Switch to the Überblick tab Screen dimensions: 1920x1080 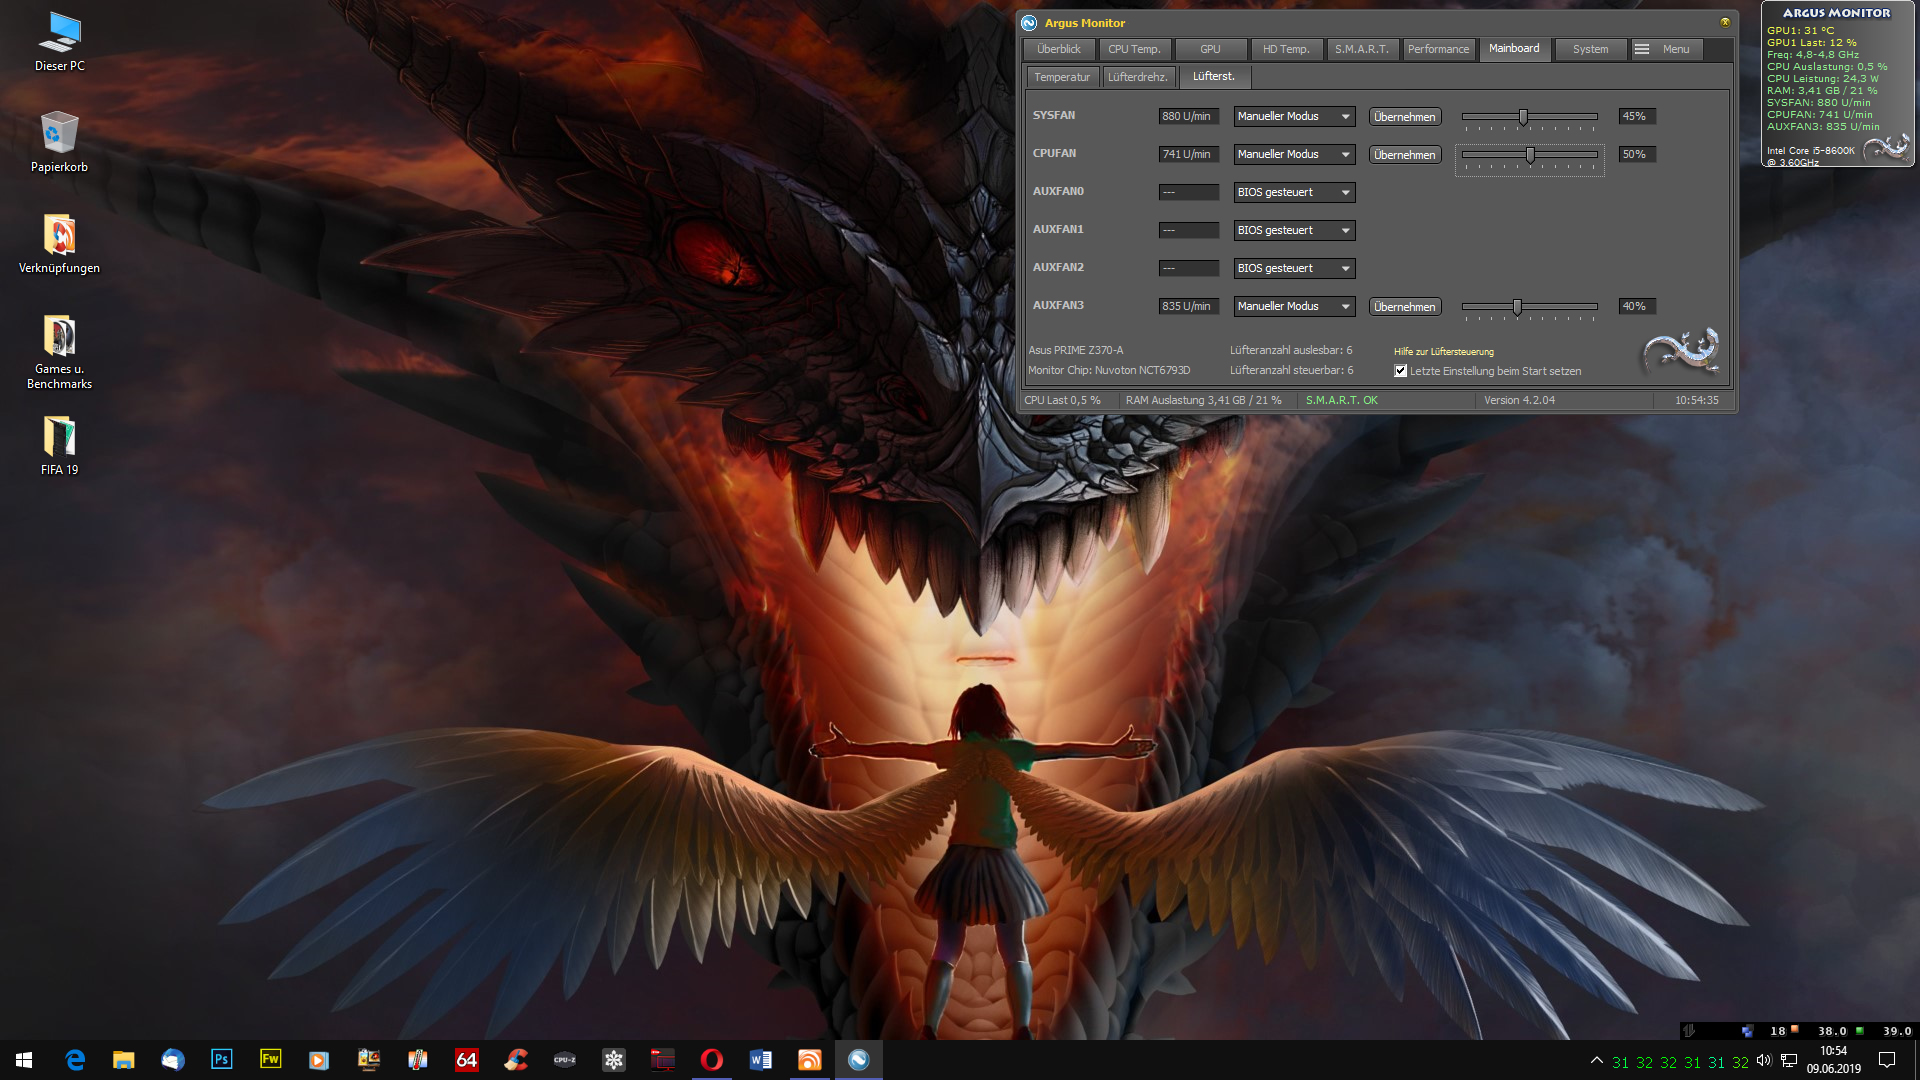pos(1059,49)
